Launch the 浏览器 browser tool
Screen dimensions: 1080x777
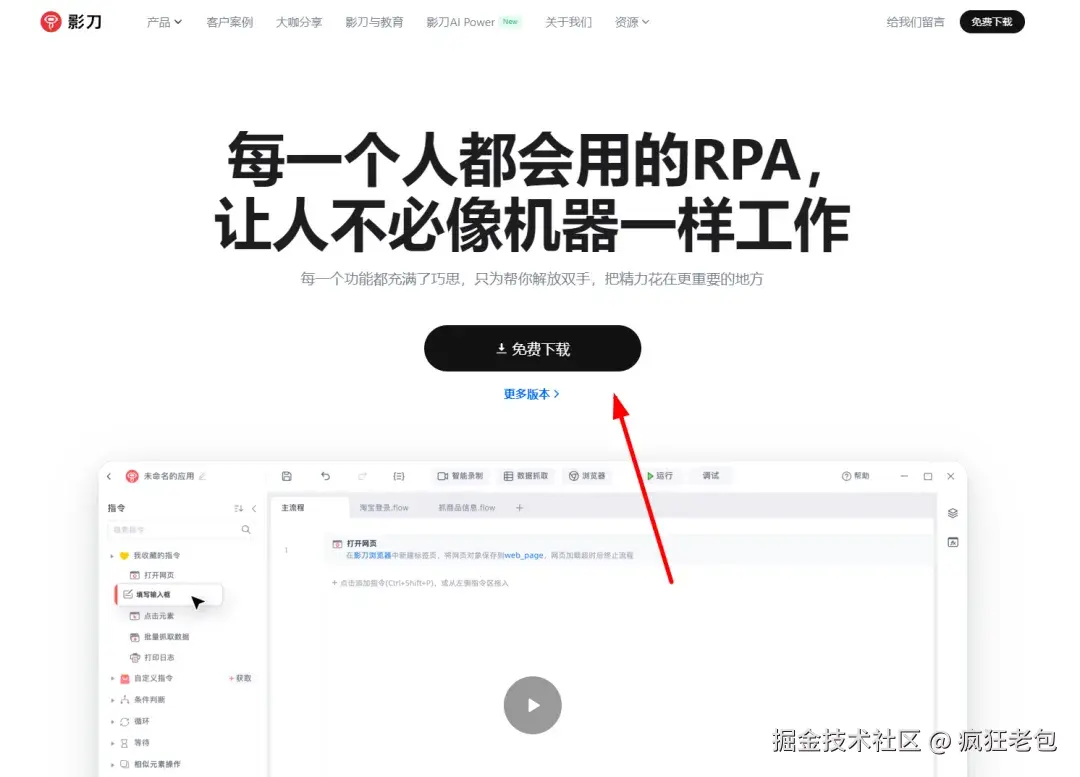[590, 476]
